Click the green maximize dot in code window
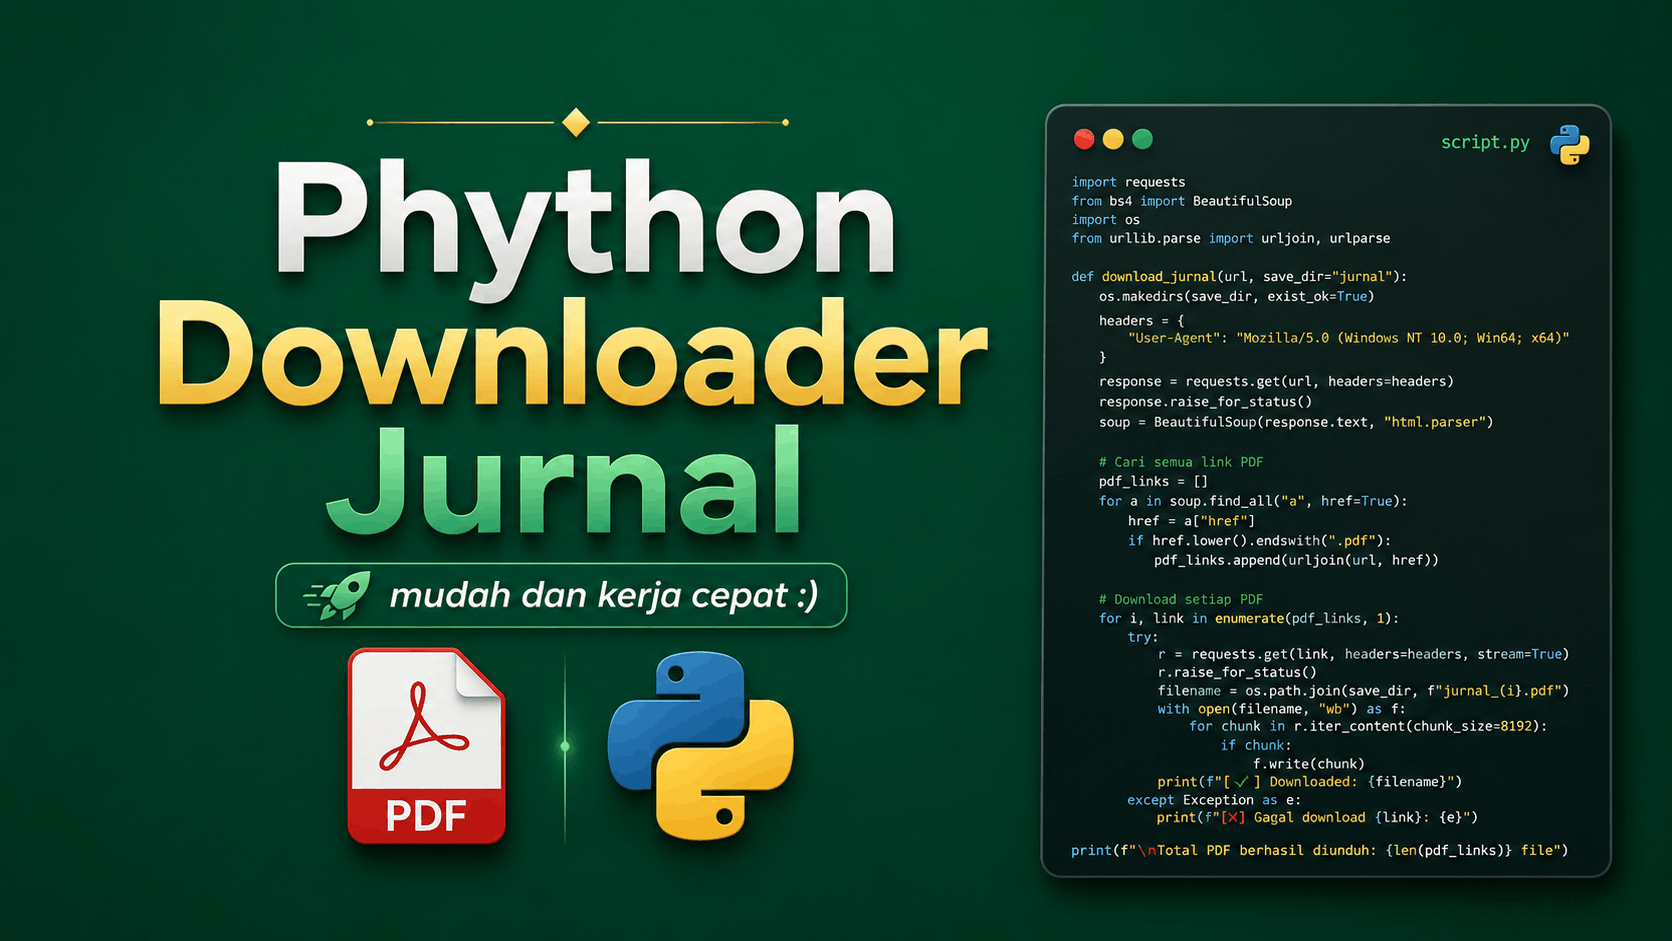1672x941 pixels. pyautogui.click(x=1142, y=139)
